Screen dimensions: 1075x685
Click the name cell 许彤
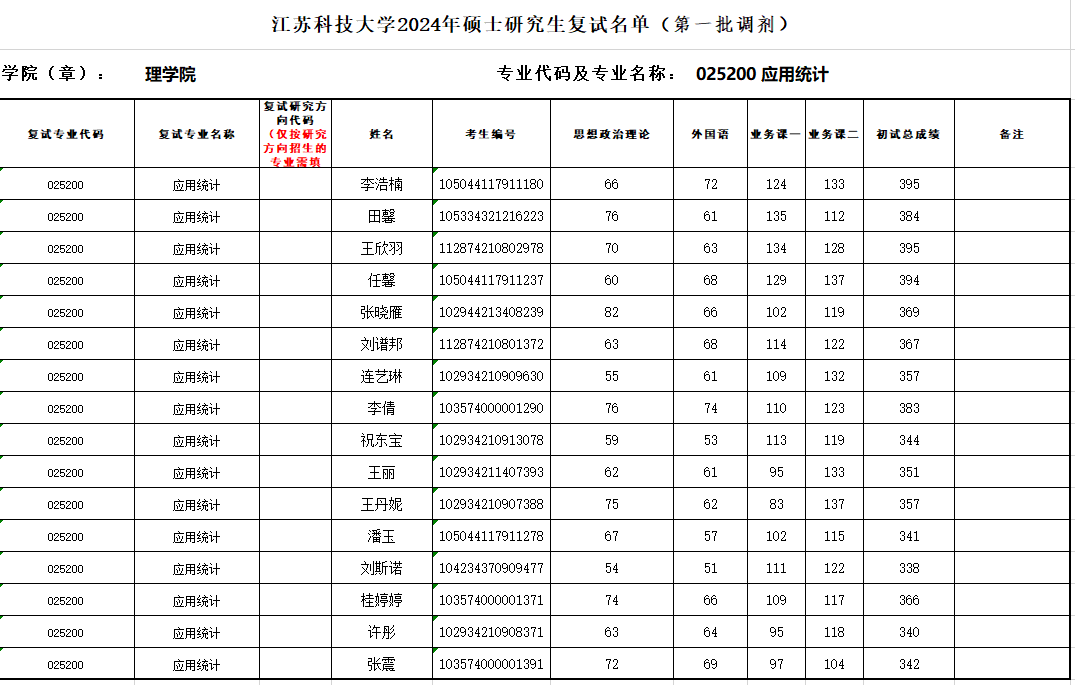pyautogui.click(x=382, y=632)
